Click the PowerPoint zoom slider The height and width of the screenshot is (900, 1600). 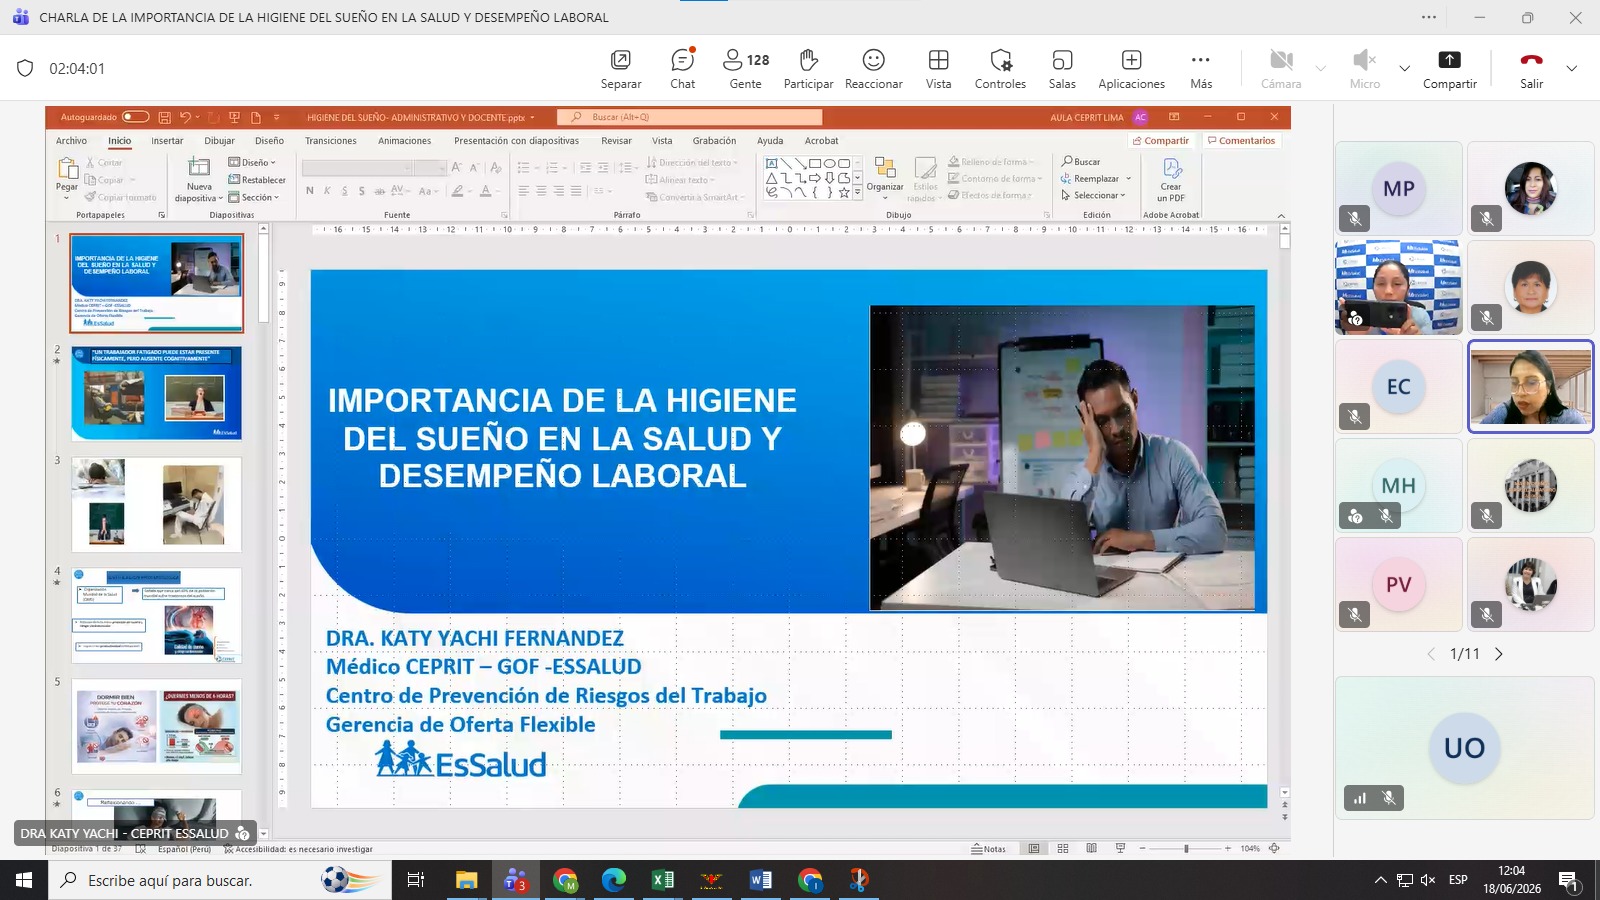[x=1186, y=848]
